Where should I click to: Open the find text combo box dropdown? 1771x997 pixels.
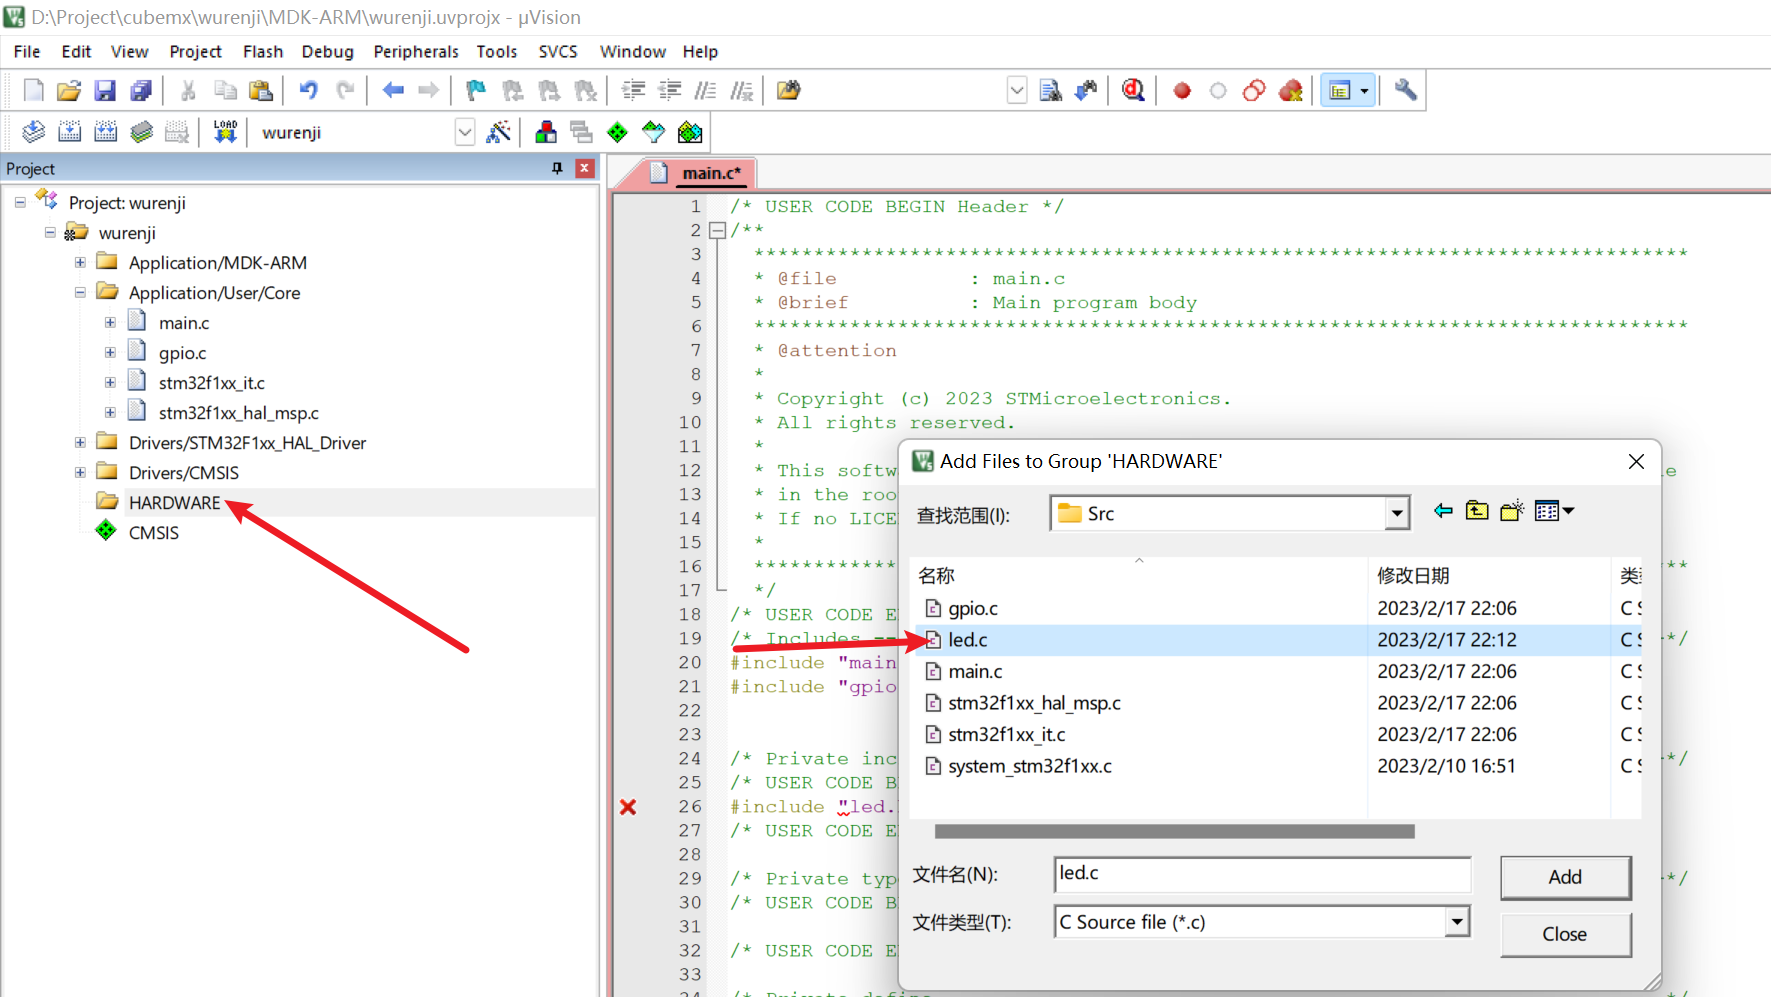[x=1017, y=90]
